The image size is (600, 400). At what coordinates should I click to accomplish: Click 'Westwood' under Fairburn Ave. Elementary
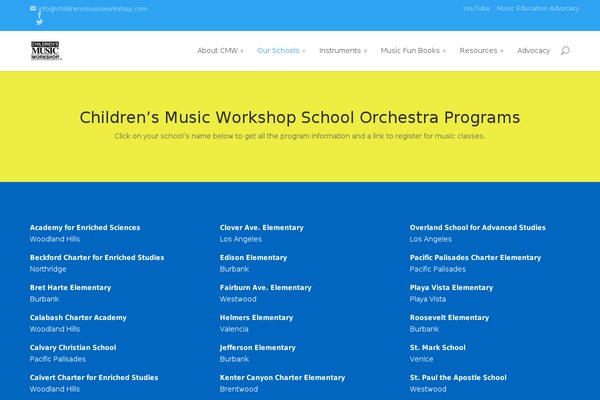pos(238,299)
